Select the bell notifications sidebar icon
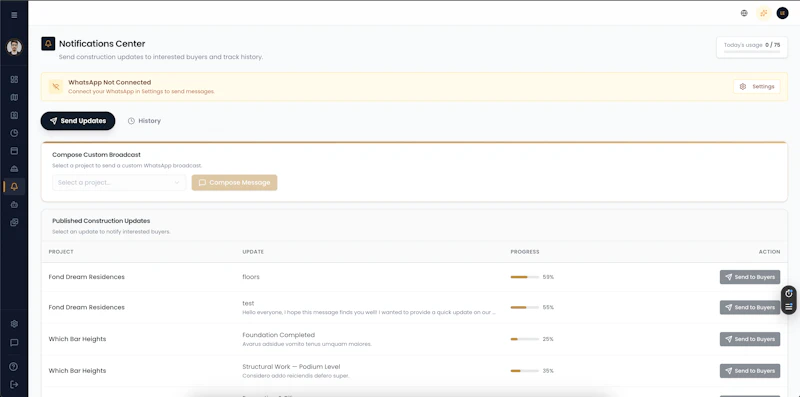Image resolution: width=800 pixels, height=397 pixels. (x=14, y=187)
